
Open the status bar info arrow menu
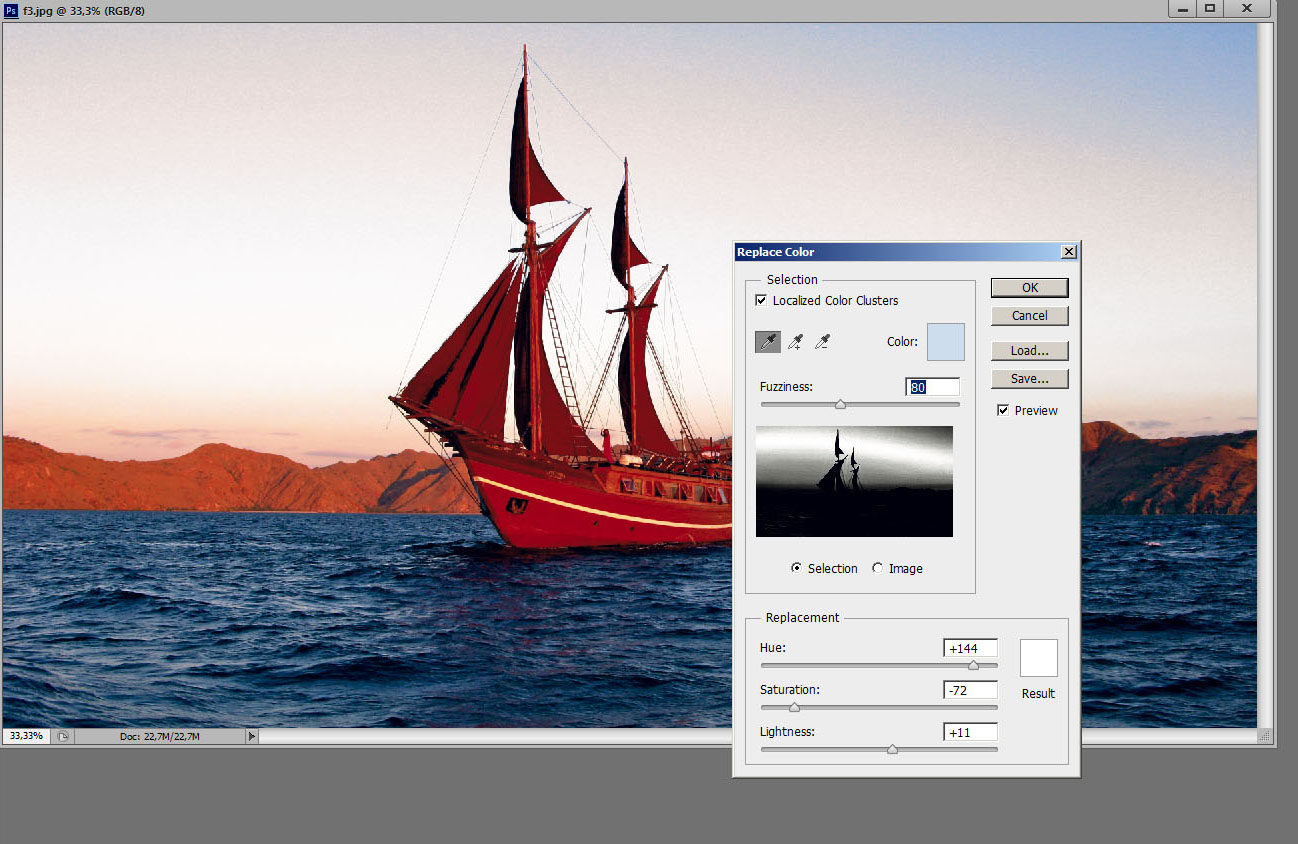(252, 736)
